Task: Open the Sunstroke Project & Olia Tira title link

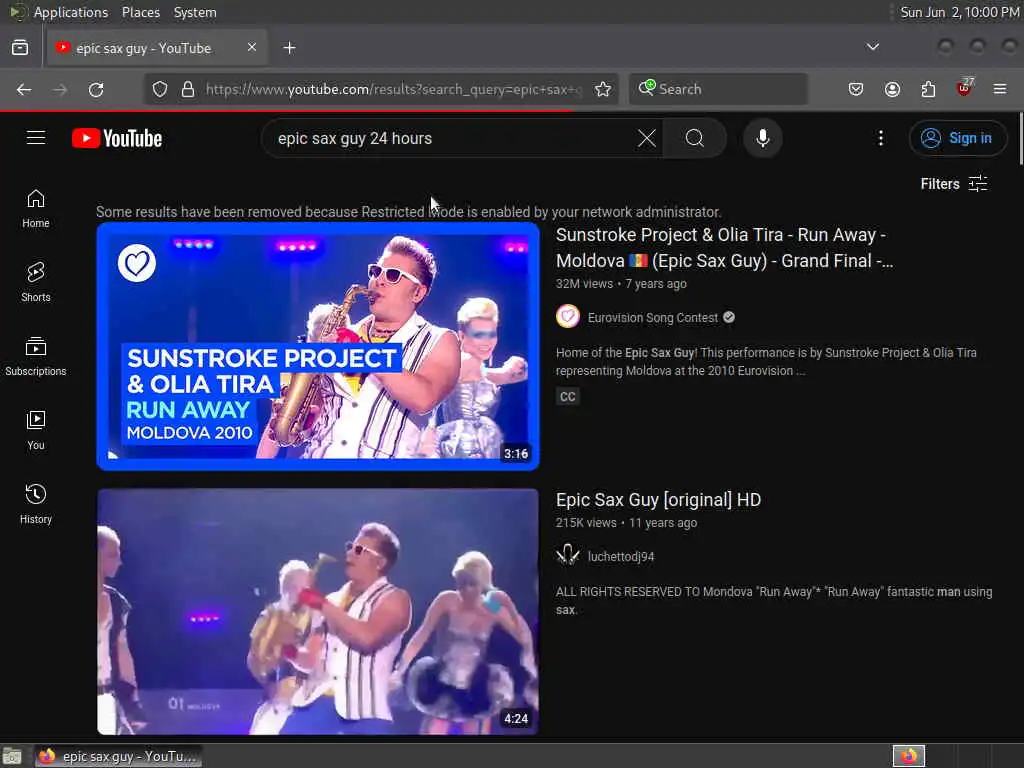Action: pyautogui.click(x=724, y=248)
